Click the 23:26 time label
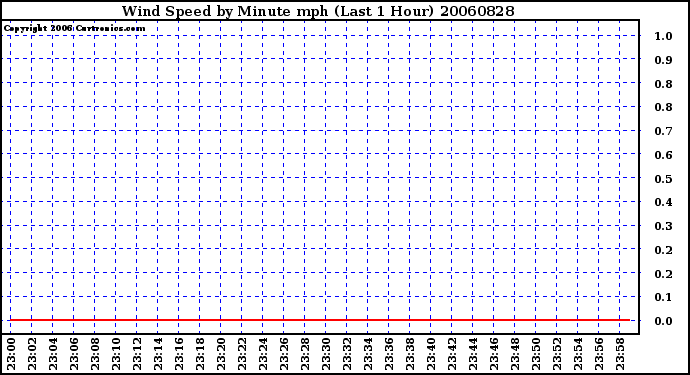This screenshot has width=690, height=375. point(284,354)
